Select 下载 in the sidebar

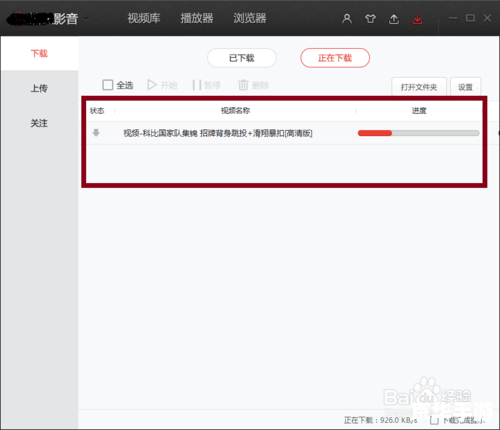tap(39, 53)
